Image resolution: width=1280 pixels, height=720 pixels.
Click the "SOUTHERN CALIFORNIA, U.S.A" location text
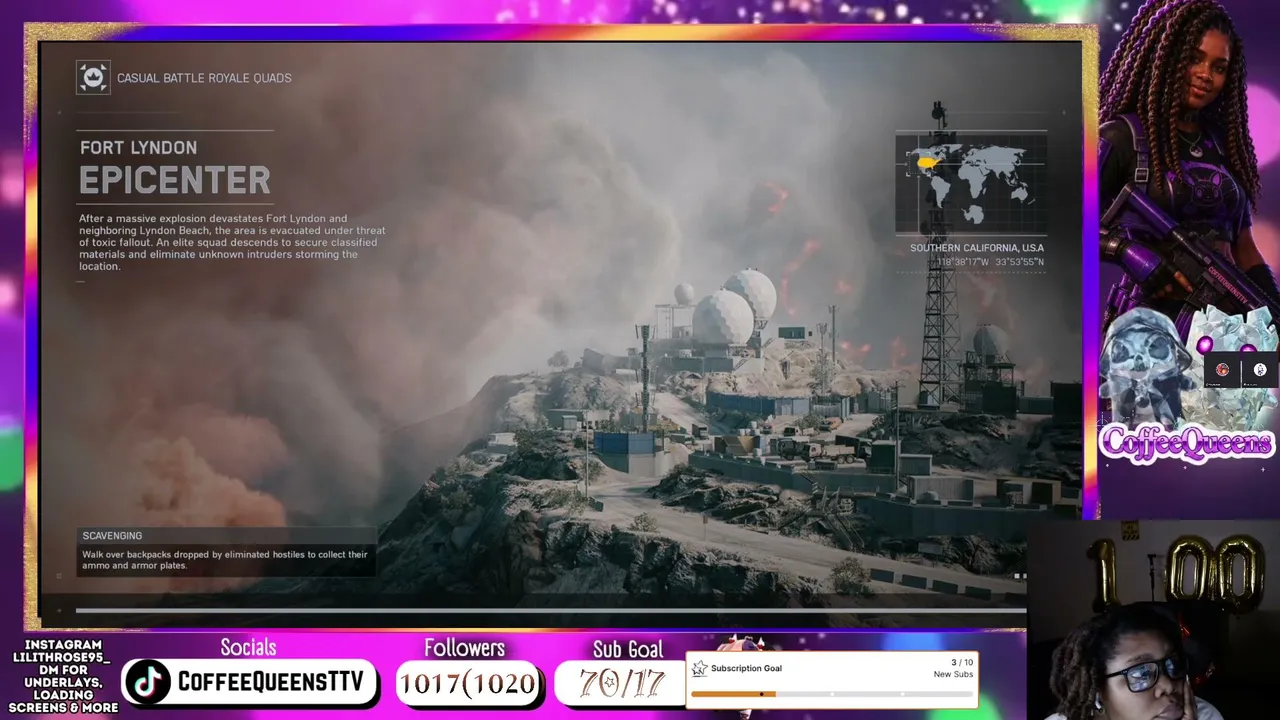pos(977,248)
